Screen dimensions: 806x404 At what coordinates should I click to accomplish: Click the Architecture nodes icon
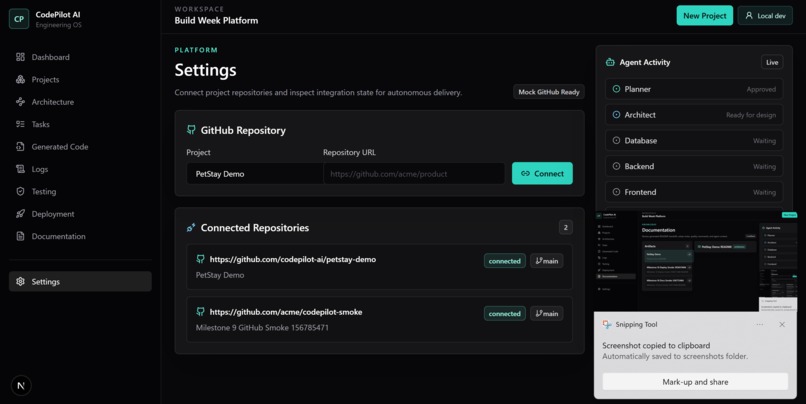21,102
